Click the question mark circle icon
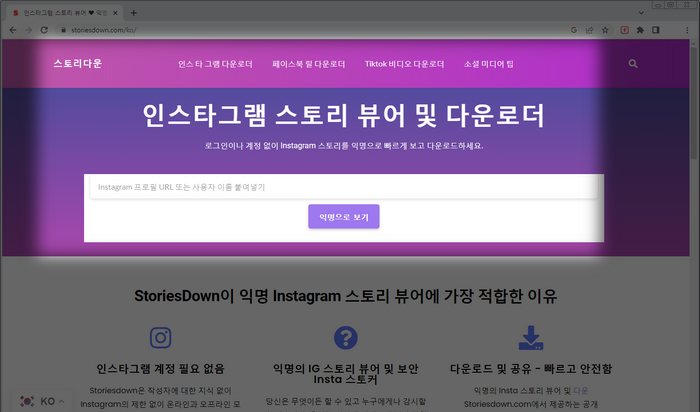Image resolution: width=700 pixels, height=412 pixels. [346, 337]
